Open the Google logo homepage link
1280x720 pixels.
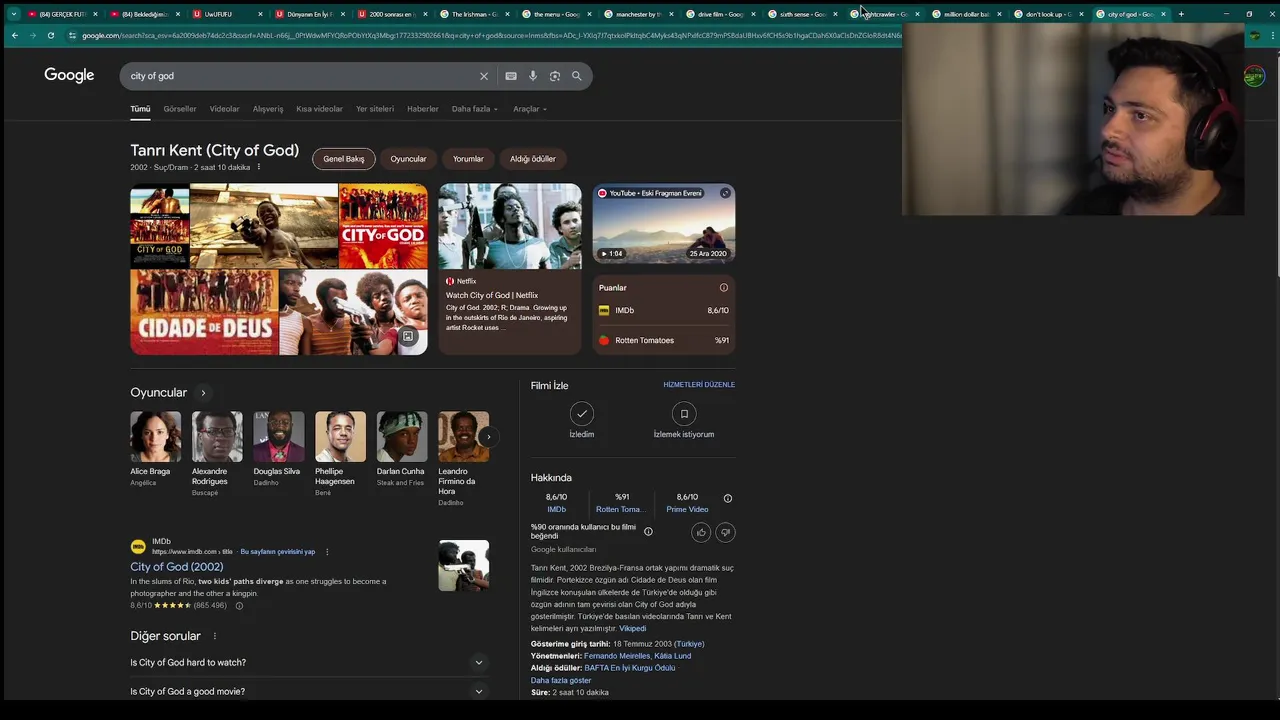(69, 76)
